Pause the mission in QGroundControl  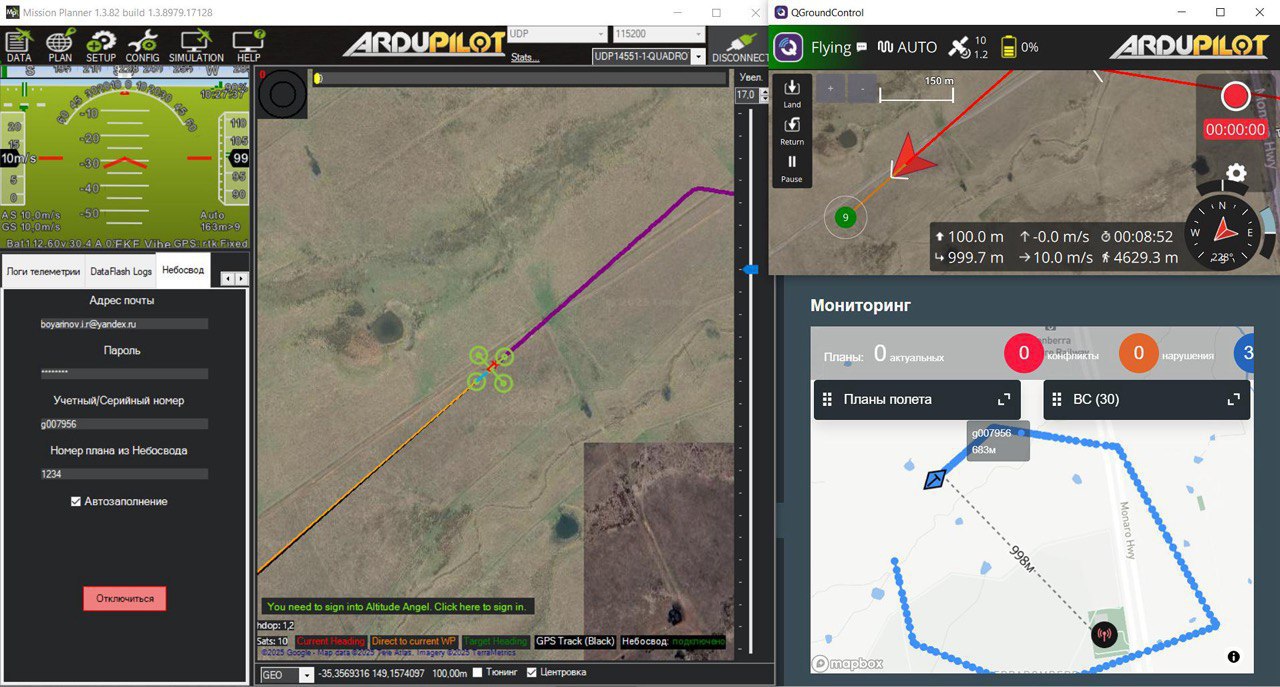[792, 168]
